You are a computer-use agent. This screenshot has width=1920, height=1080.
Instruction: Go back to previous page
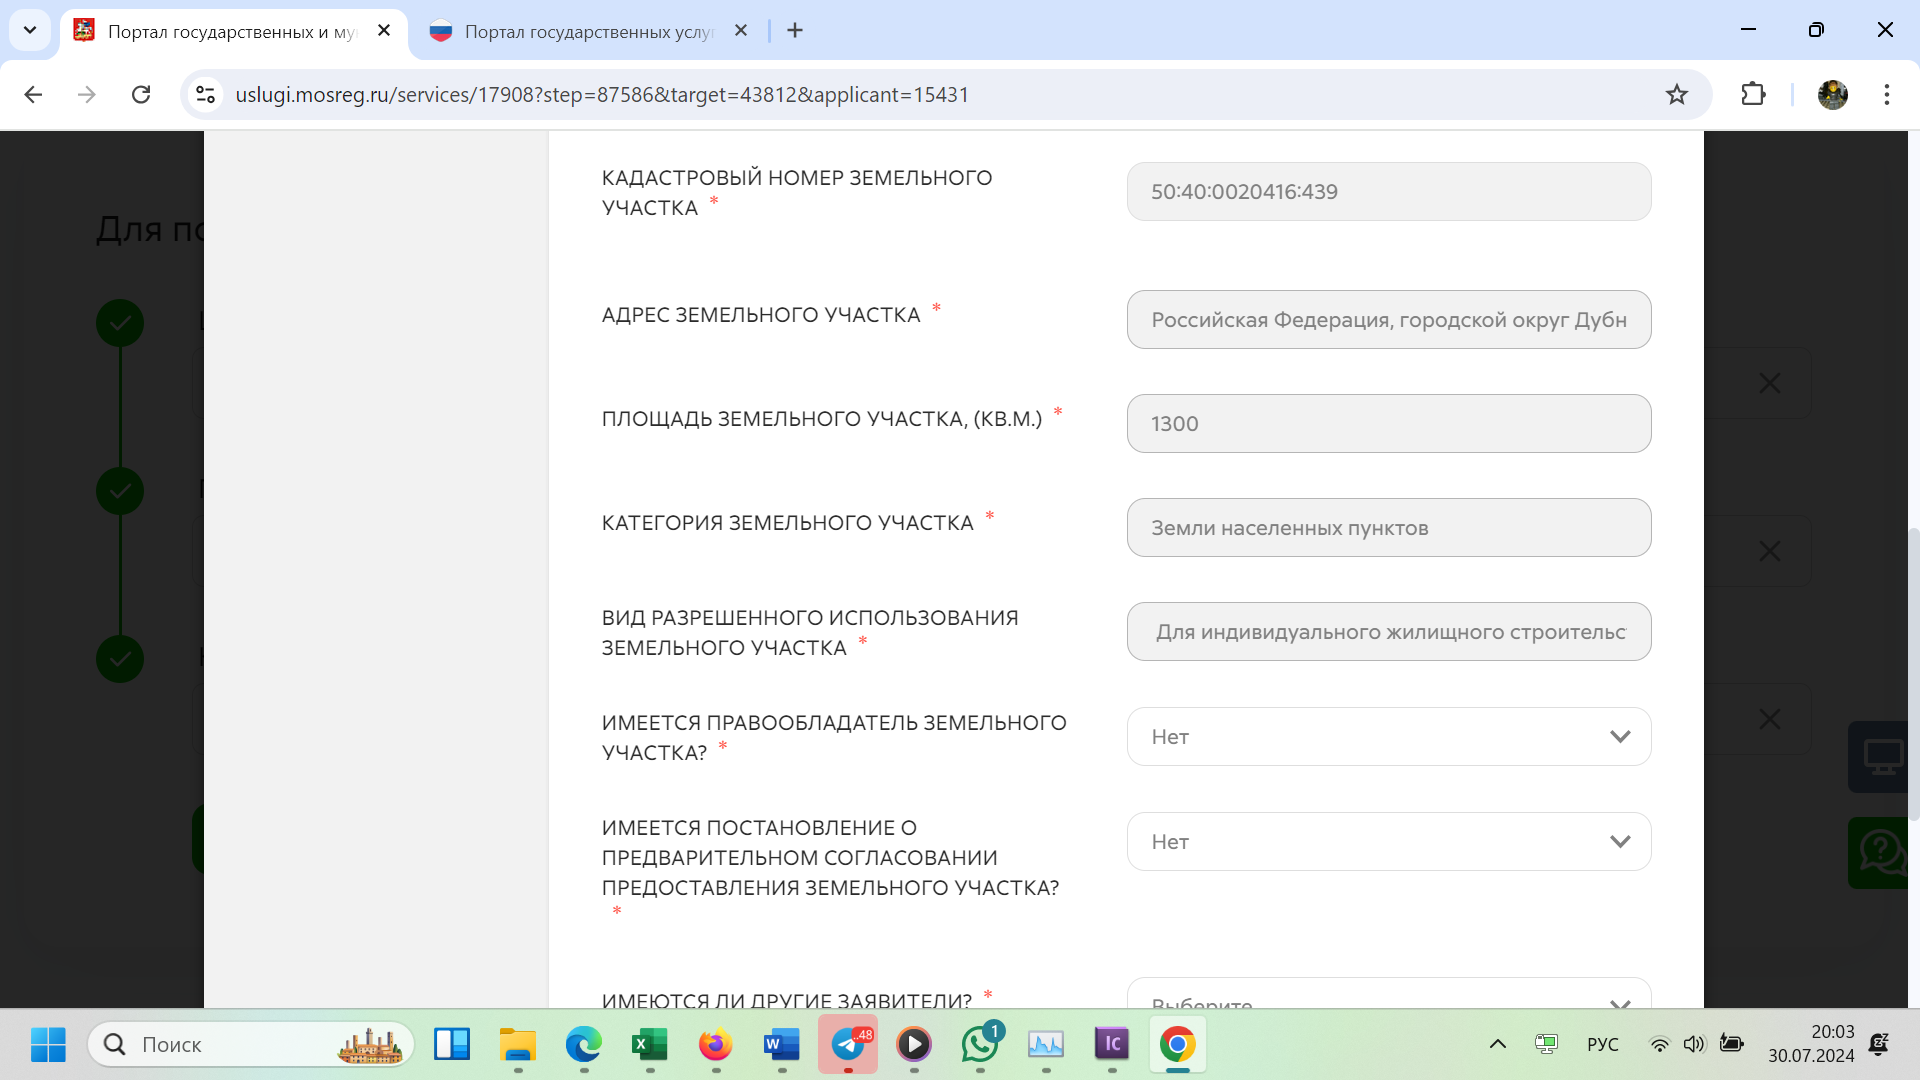point(33,95)
